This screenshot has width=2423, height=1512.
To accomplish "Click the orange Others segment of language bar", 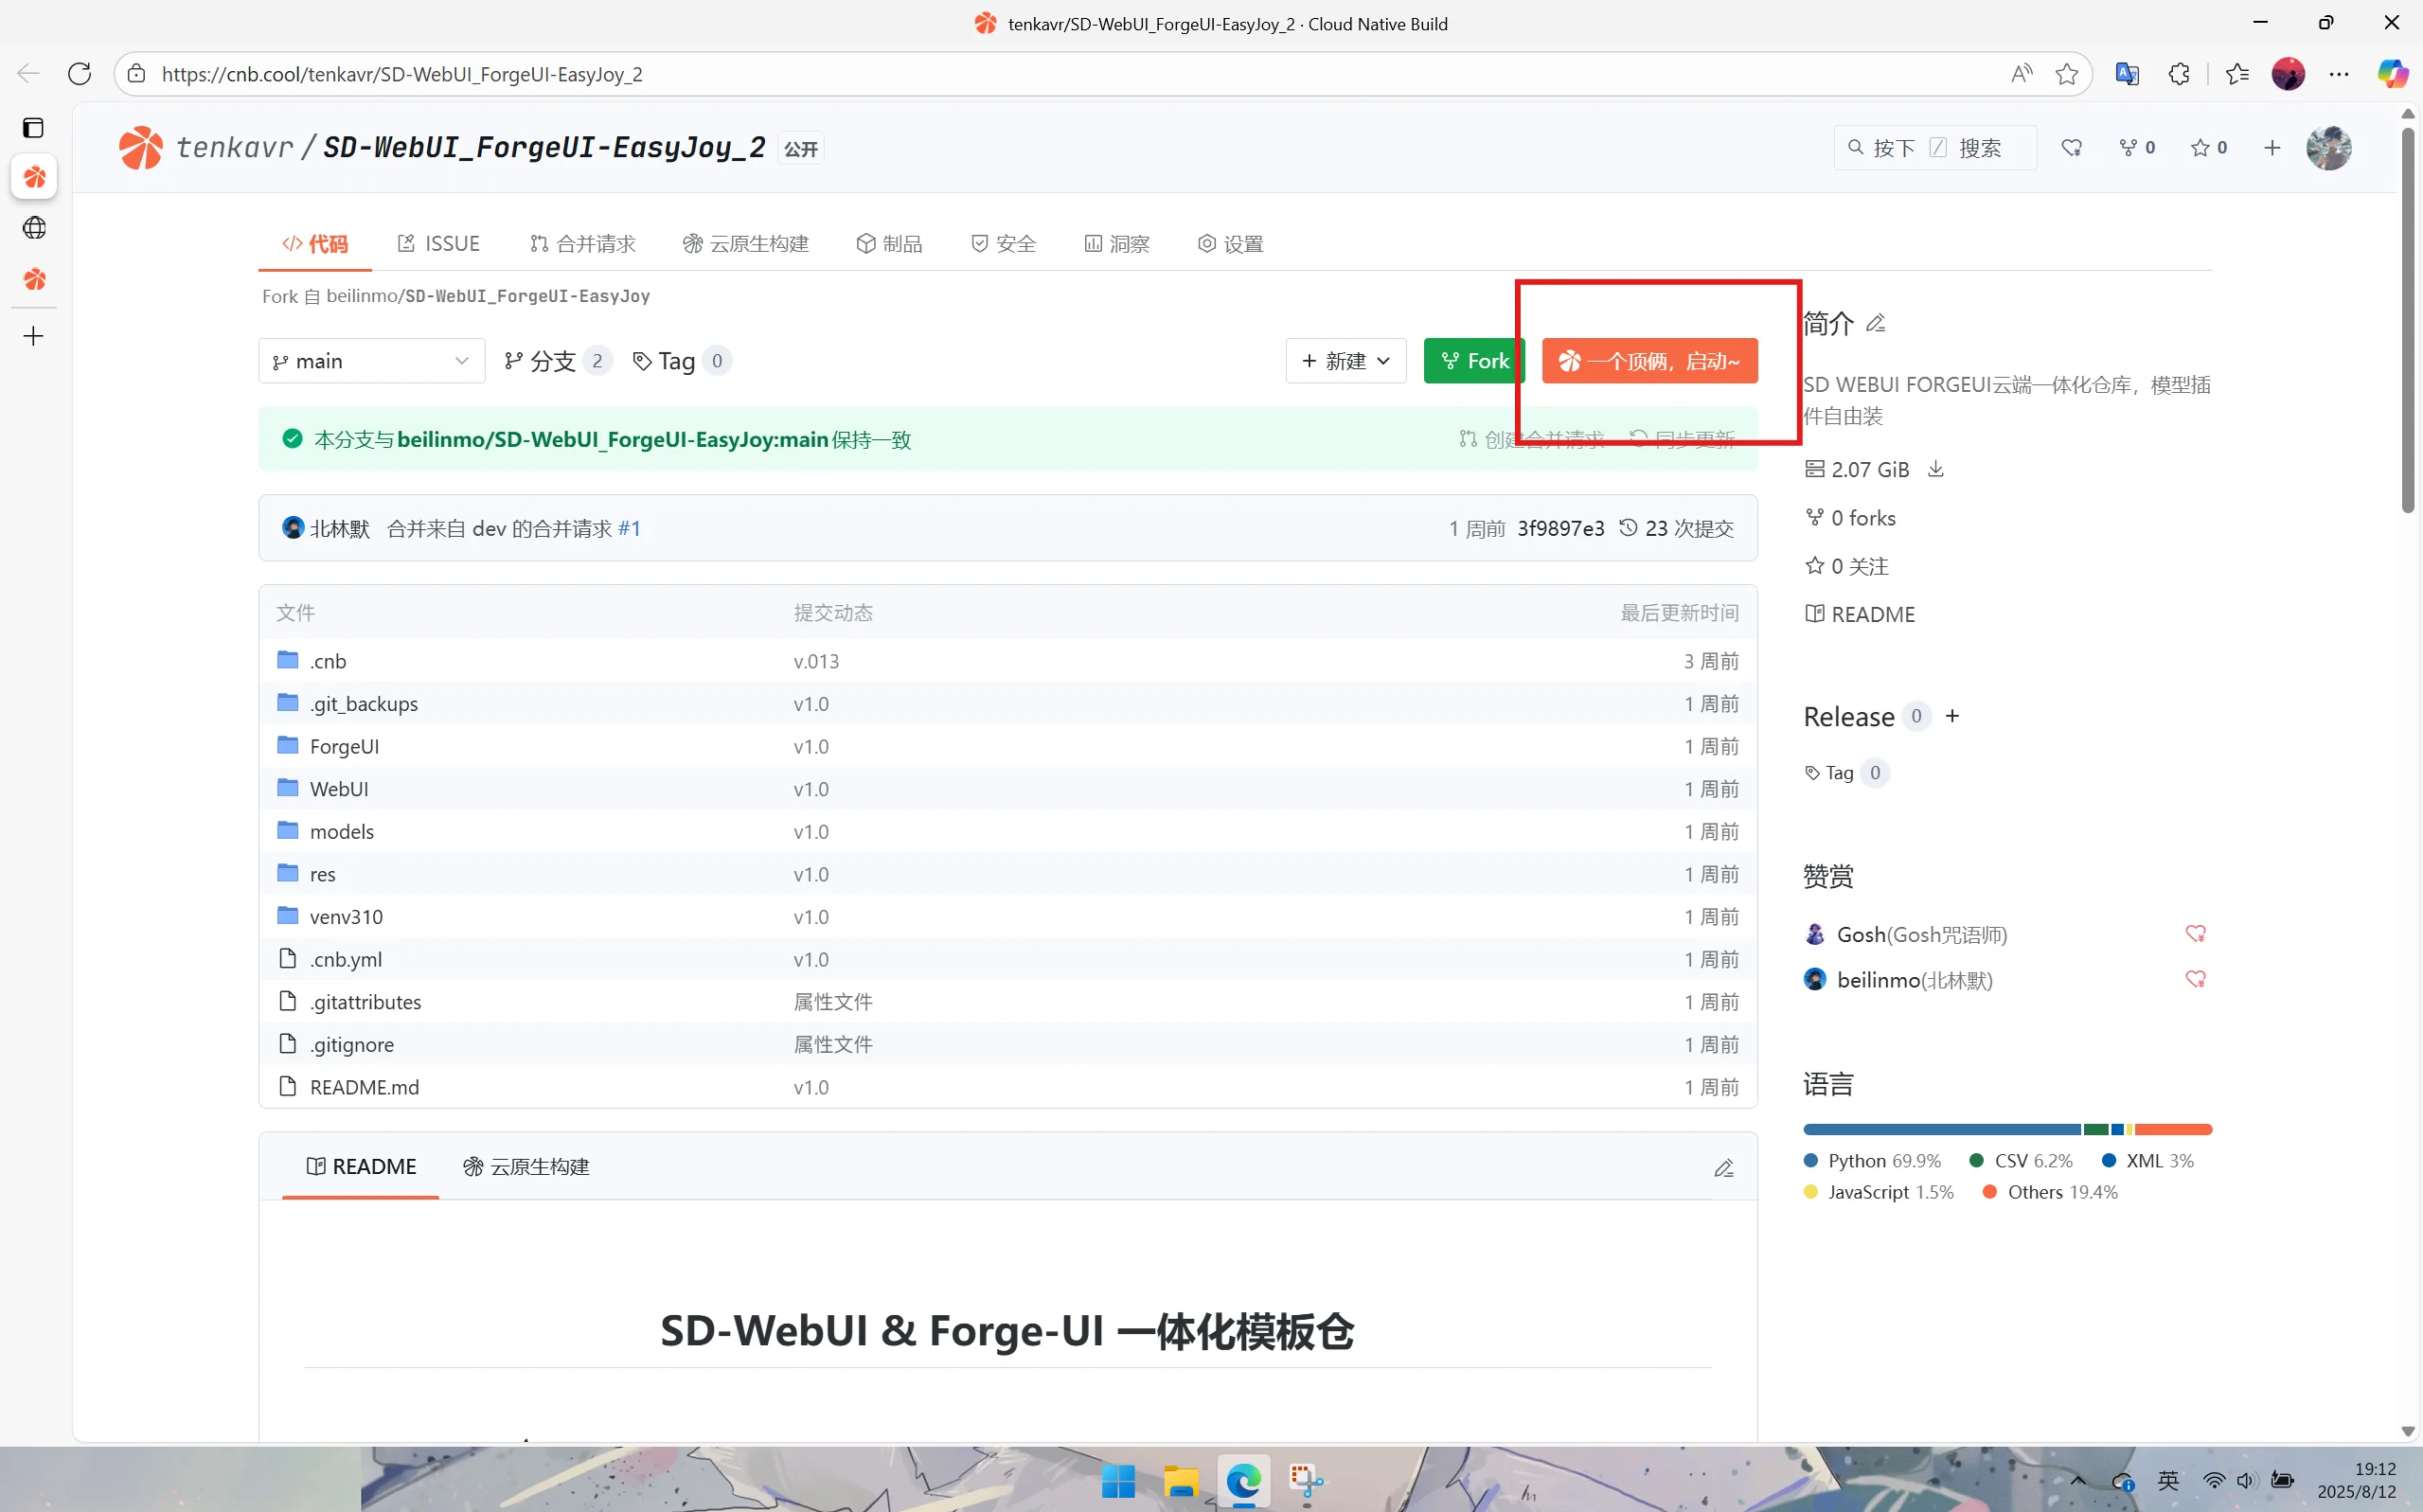I will tap(2173, 1129).
